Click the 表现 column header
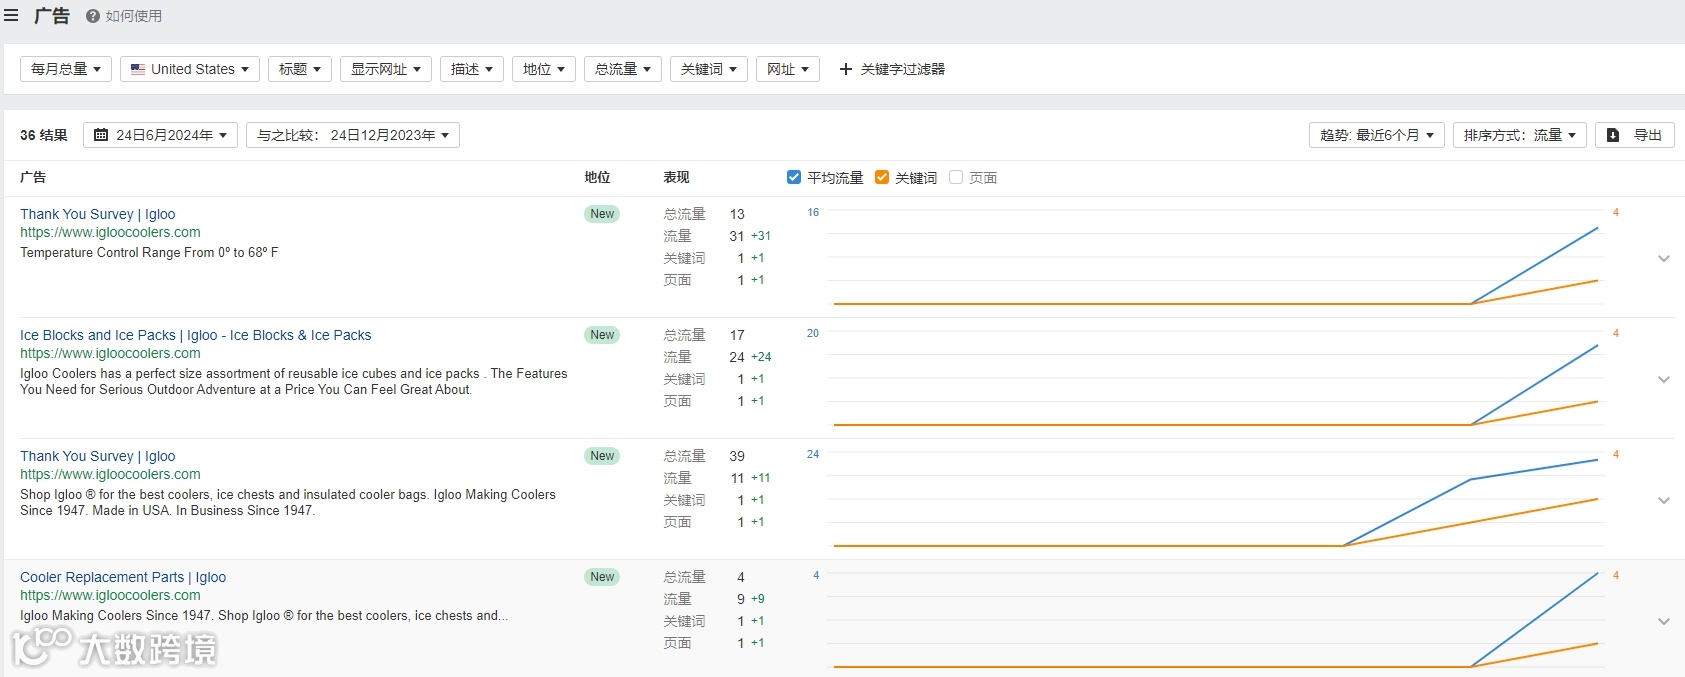 coord(676,177)
